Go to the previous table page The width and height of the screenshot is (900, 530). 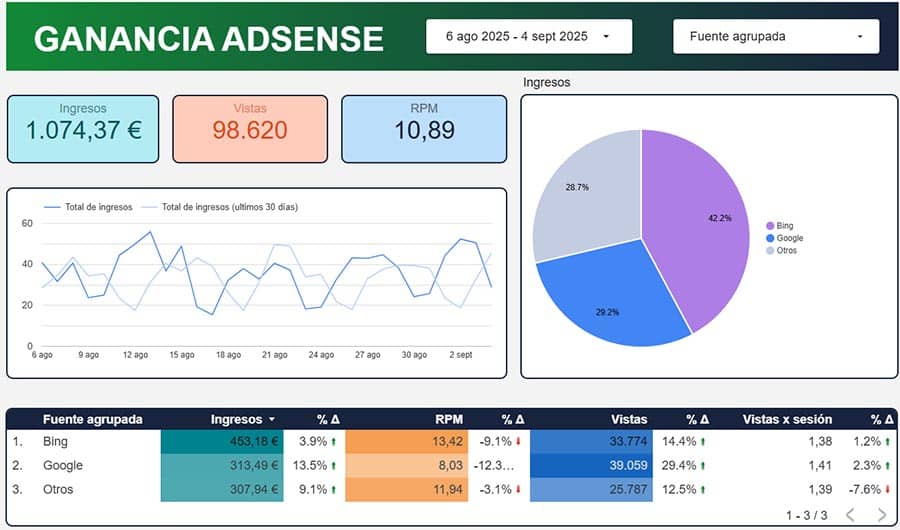pyautogui.click(x=850, y=514)
